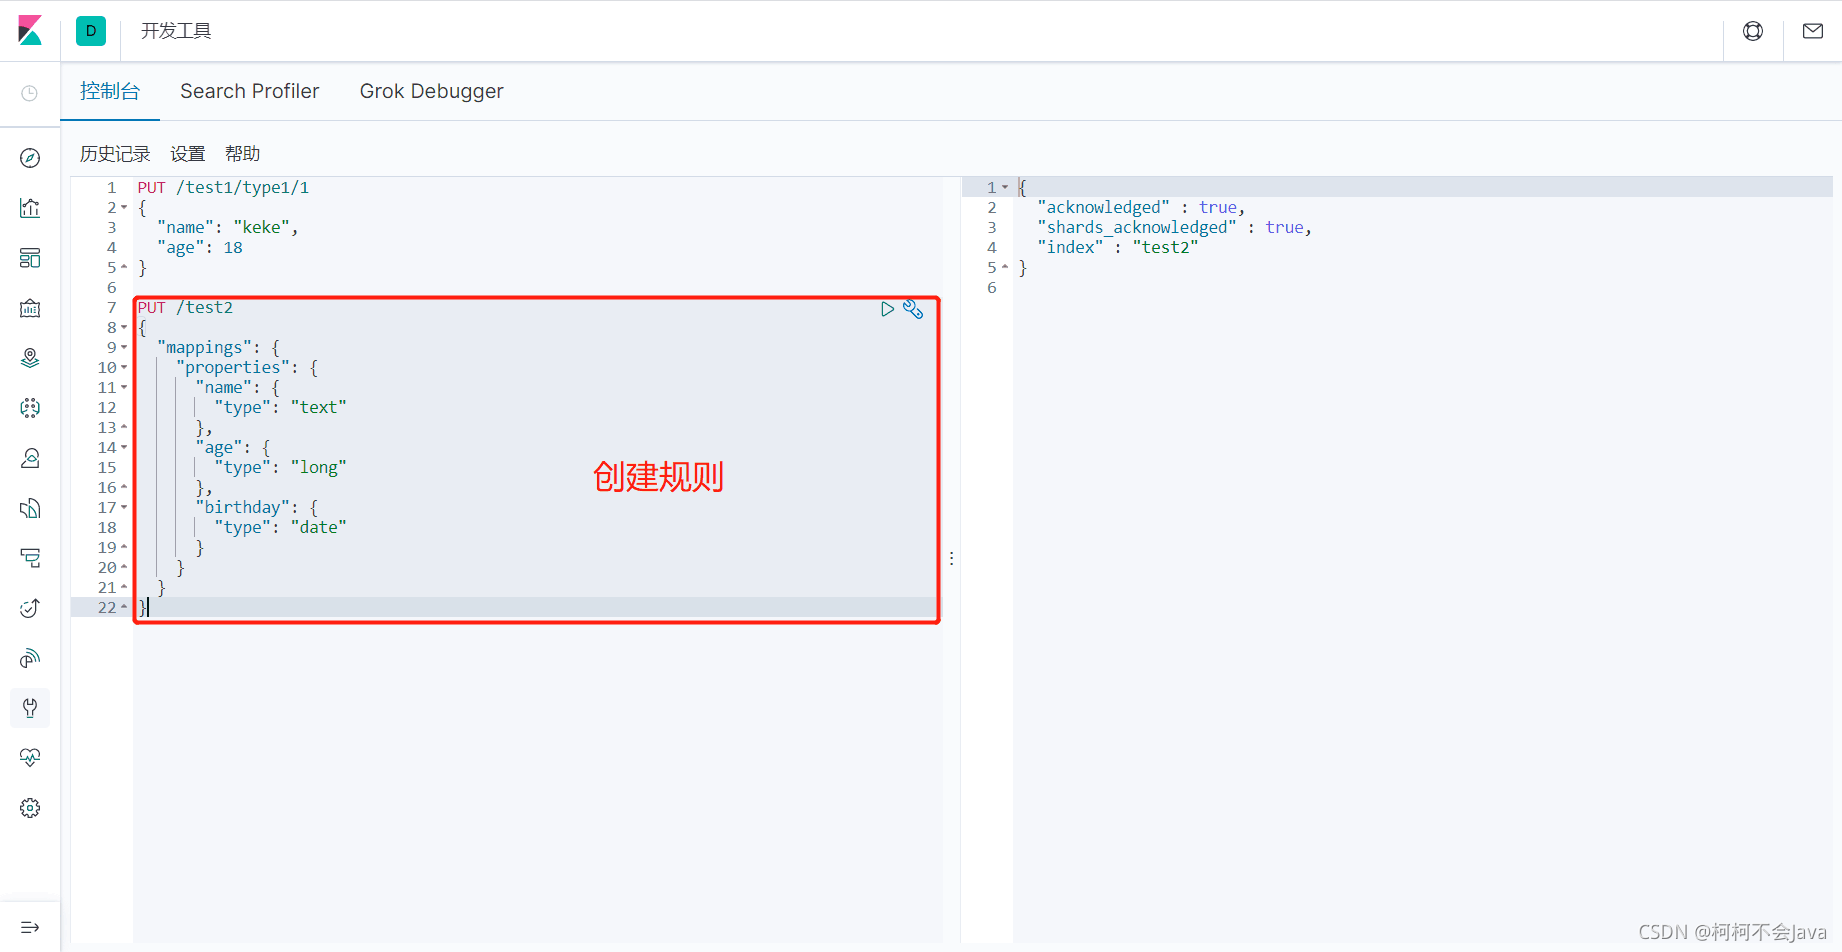The image size is (1842, 952).
Task: Open Stack Monitoring heartbeat icon
Action: 30,758
